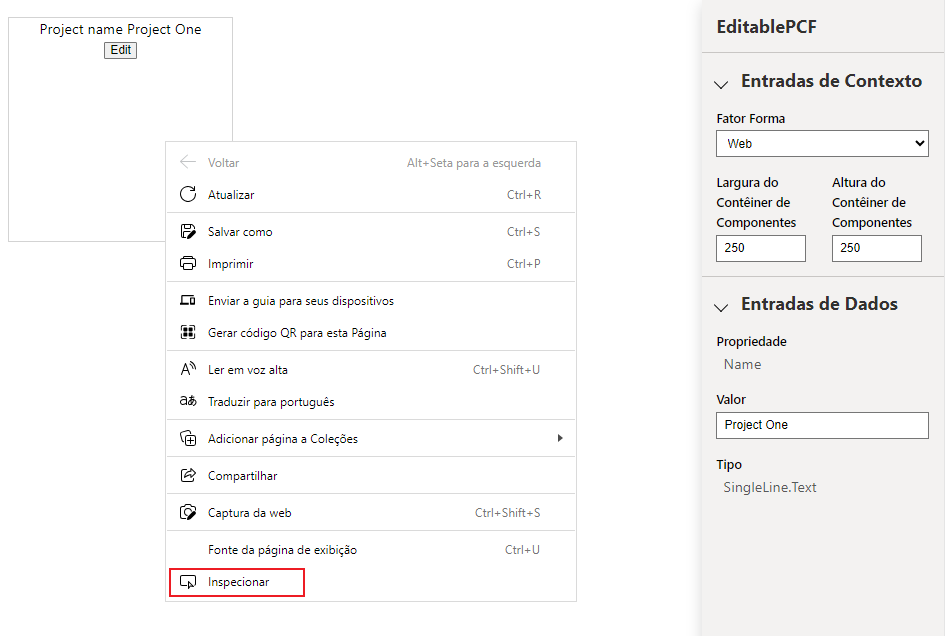Image resolution: width=945 pixels, height=636 pixels.
Task: Click the Imprimir printer icon
Action: [188, 263]
